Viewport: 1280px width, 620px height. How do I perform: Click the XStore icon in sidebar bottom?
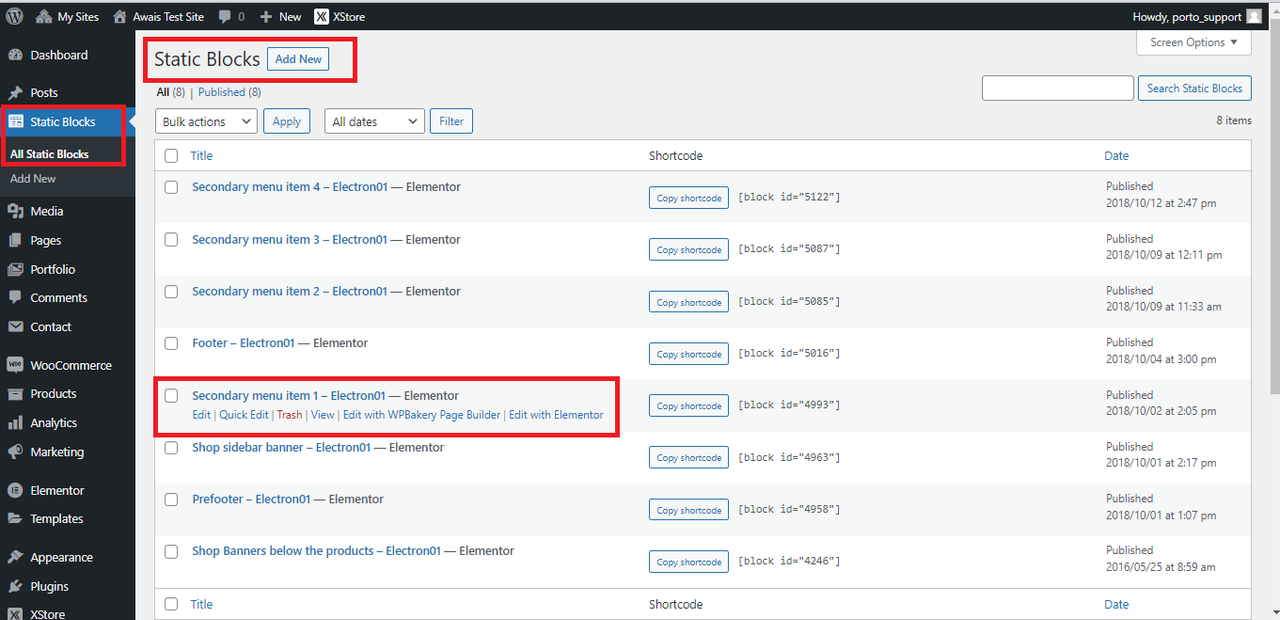click(15, 614)
